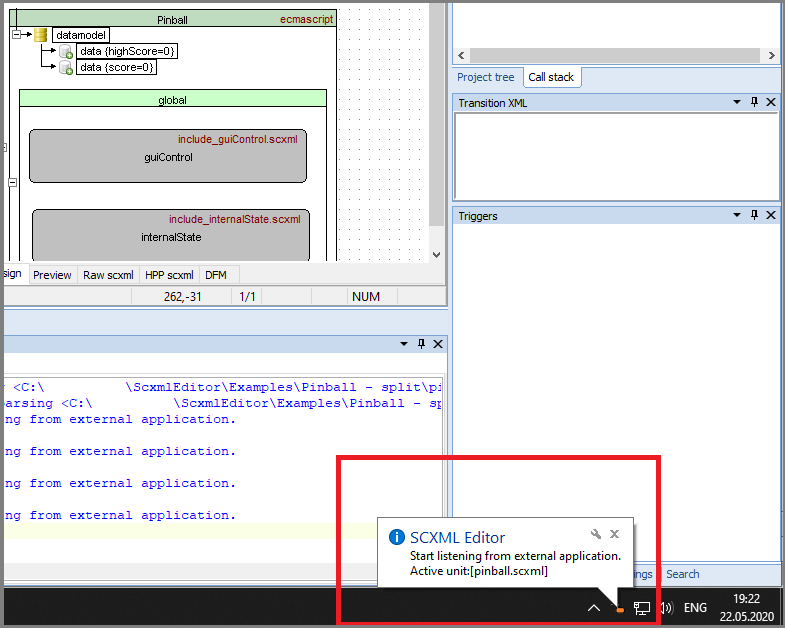Viewport: 785px width, 628px height.
Task: Open Triggers panel dropdown menu
Action: tap(736, 215)
